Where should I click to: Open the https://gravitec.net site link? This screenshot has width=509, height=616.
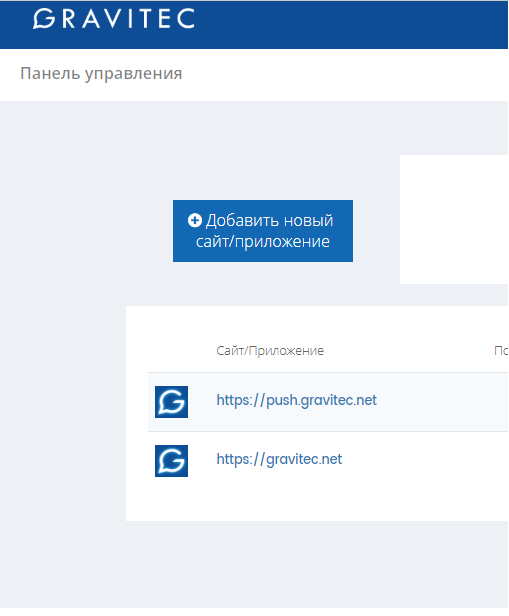click(x=279, y=459)
